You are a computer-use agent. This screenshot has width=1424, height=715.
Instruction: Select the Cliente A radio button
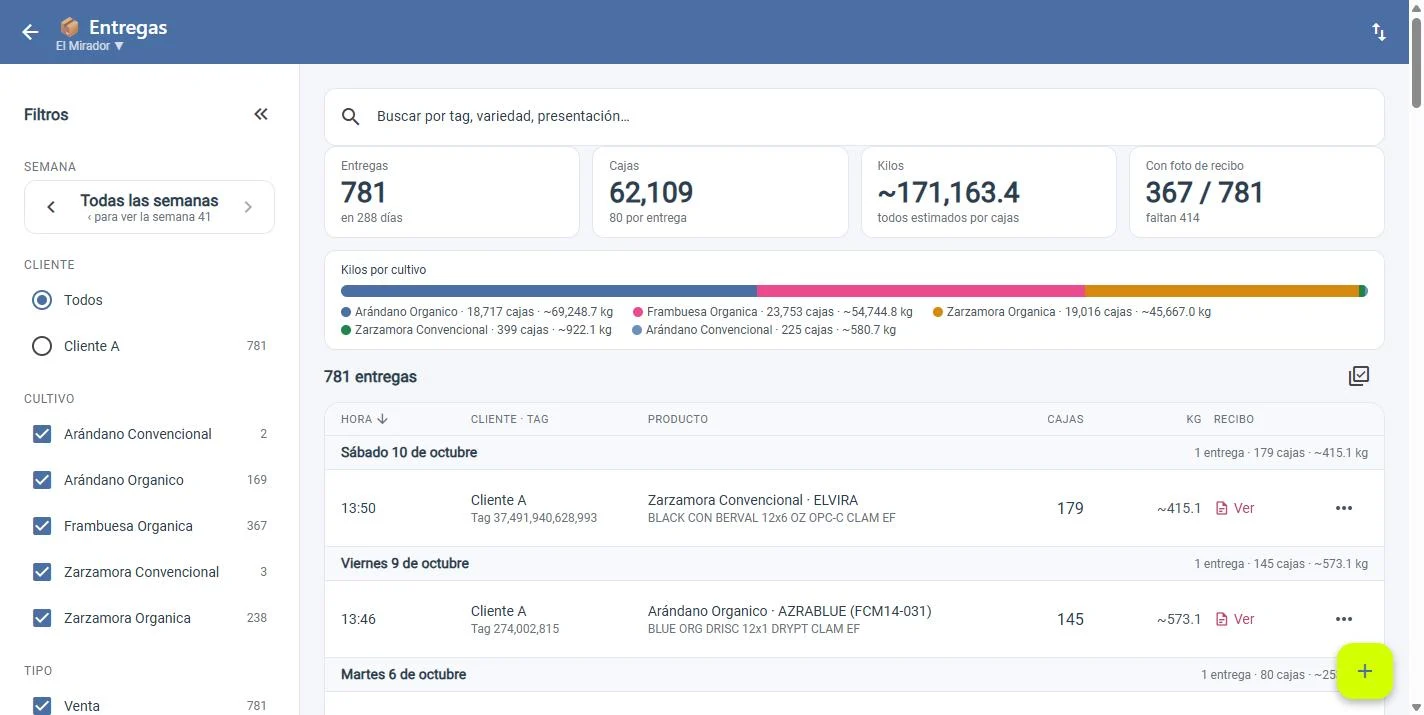pos(42,346)
